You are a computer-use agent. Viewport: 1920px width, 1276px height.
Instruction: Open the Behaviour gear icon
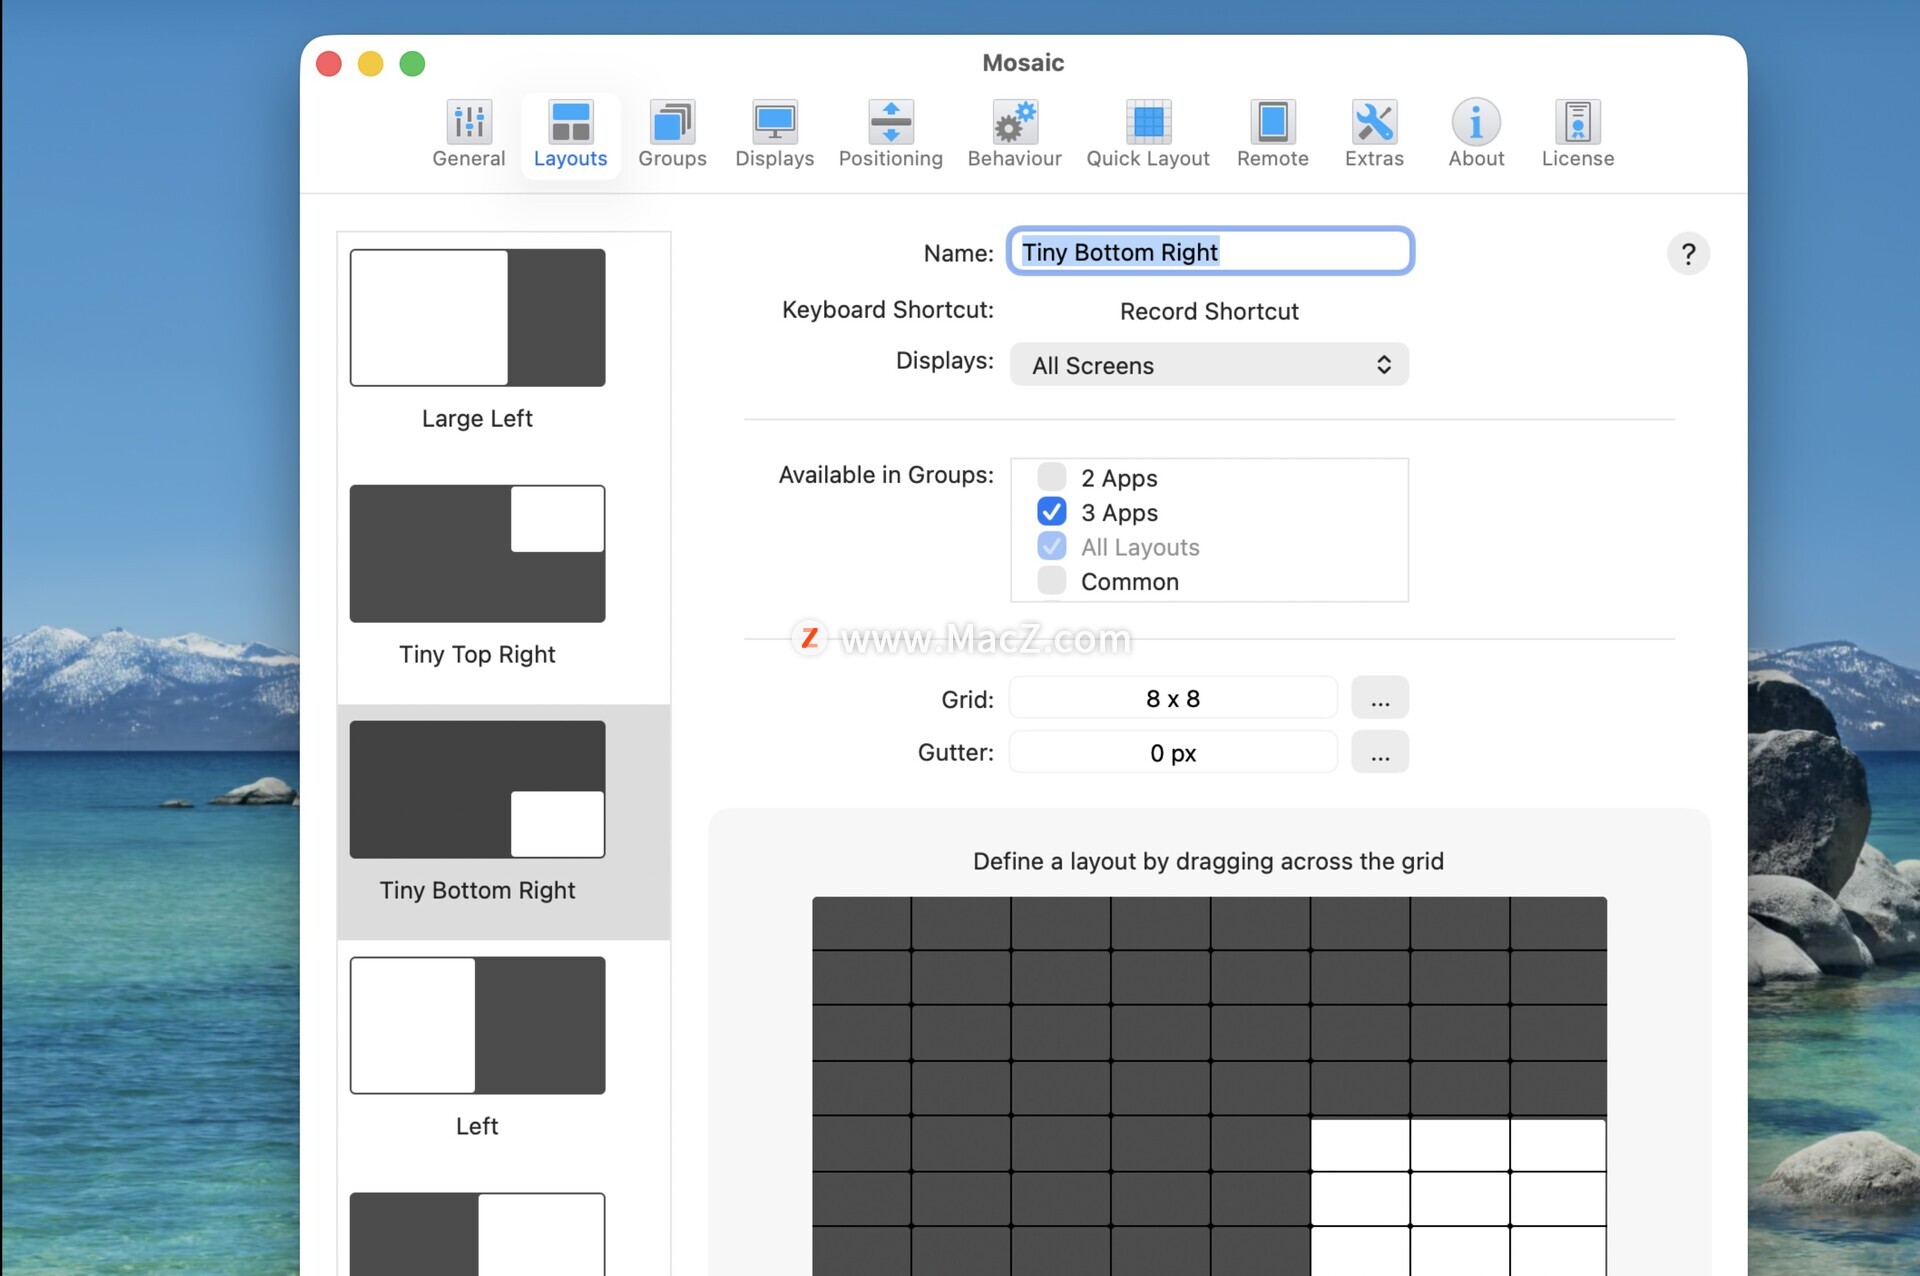click(1014, 123)
